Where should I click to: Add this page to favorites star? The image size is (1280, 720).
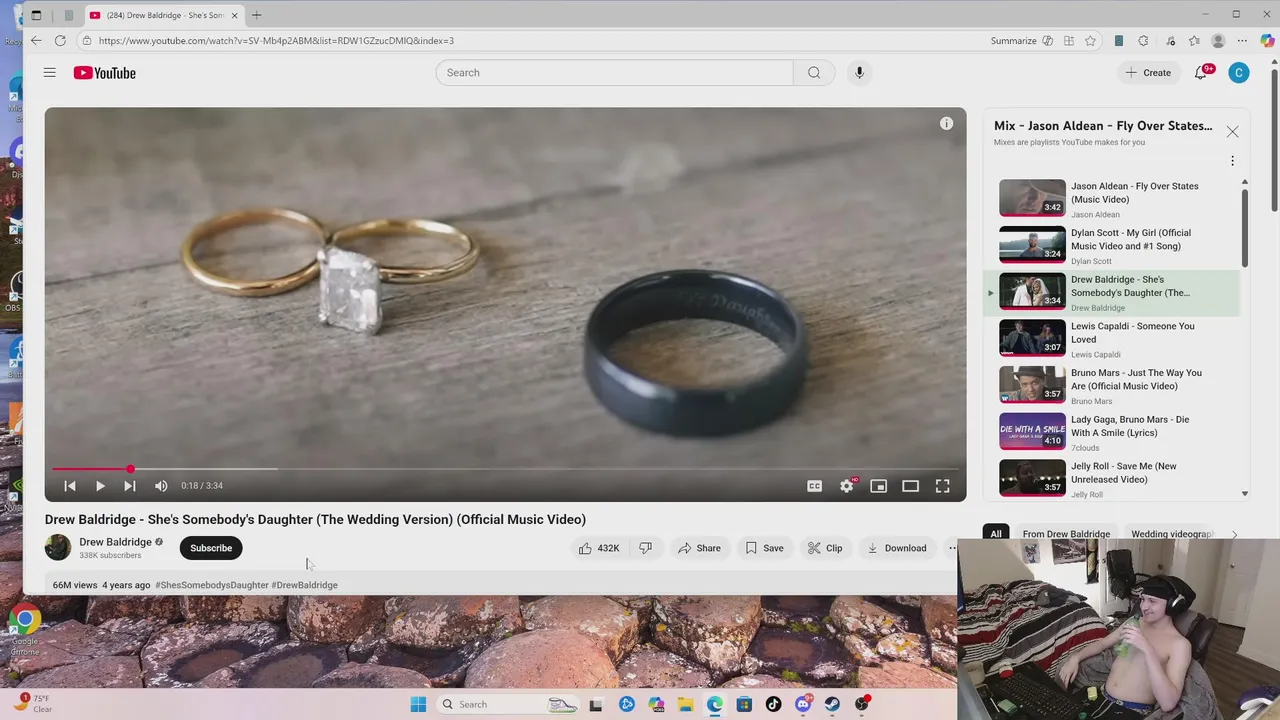(1090, 41)
